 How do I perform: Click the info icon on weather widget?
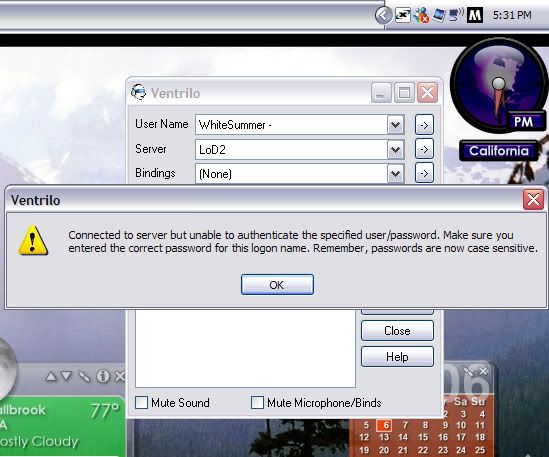point(103,376)
